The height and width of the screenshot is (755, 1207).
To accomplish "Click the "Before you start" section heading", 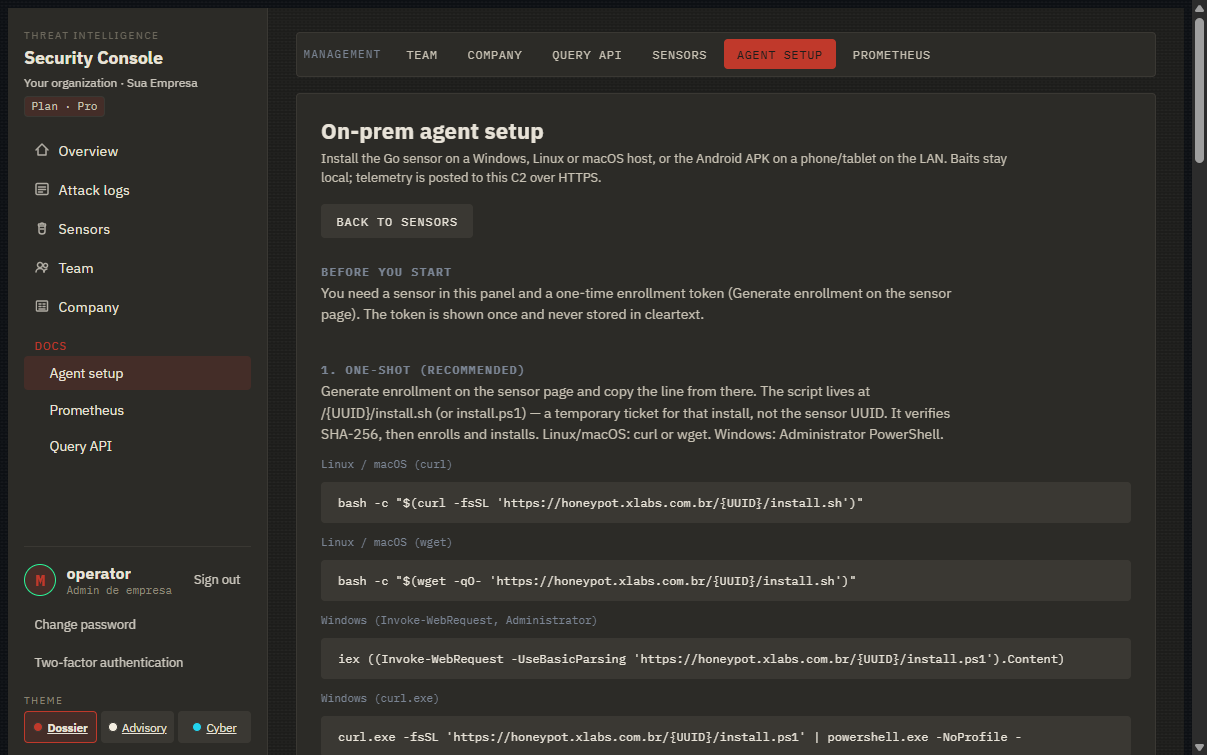I will pyautogui.click(x=386, y=272).
